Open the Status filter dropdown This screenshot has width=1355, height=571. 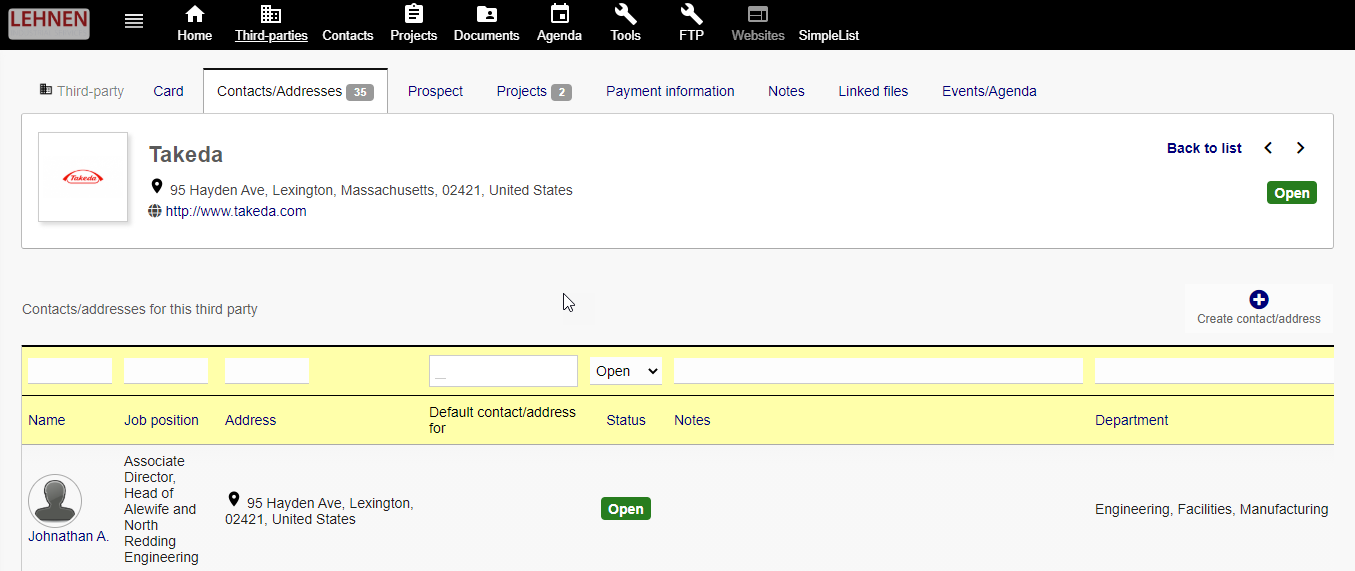(626, 371)
